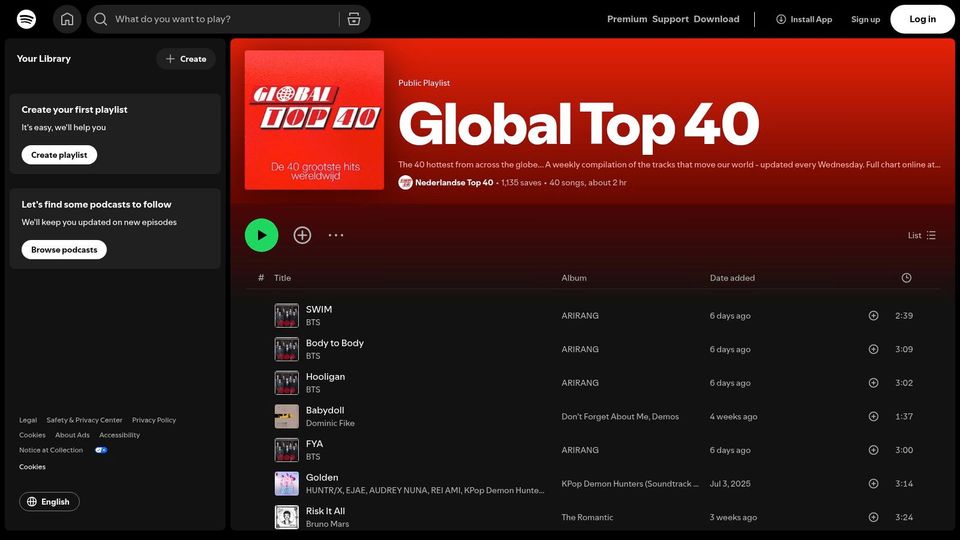
Task: Open album 'Don't Forget About Me, Demos'
Action: [x=620, y=416]
